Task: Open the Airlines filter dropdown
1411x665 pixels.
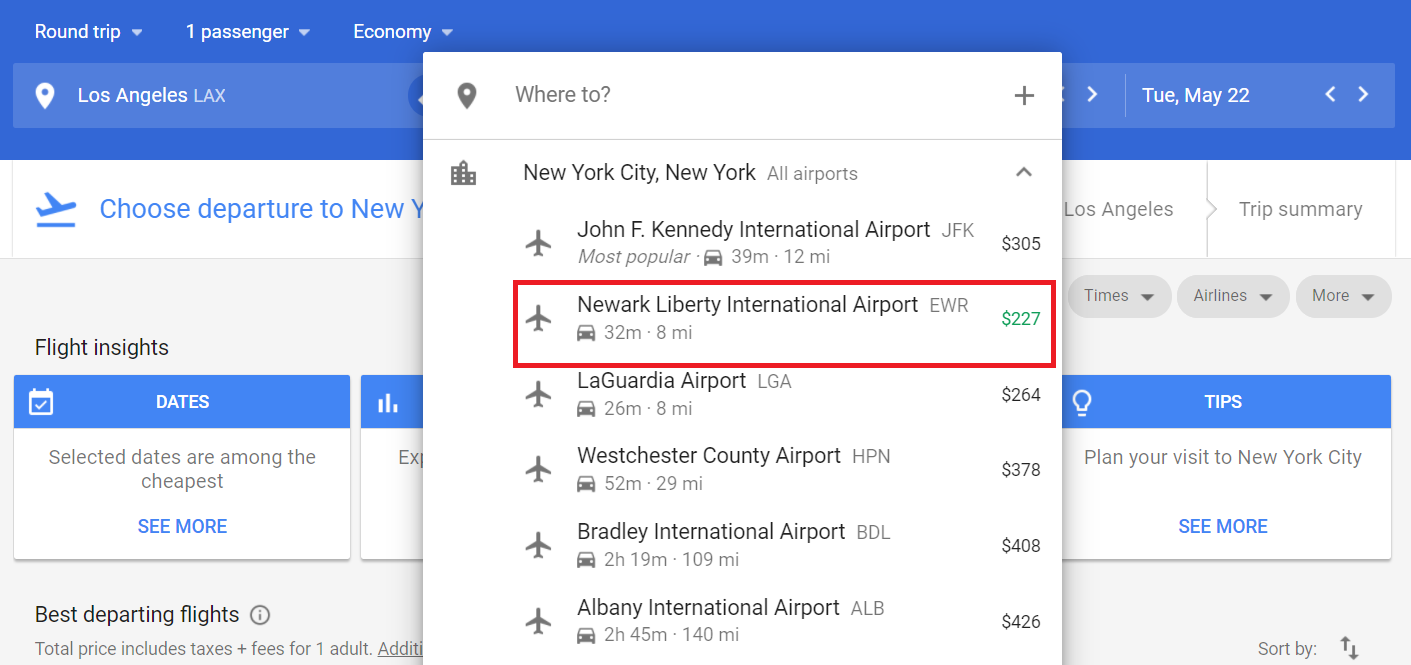Action: [x=1232, y=296]
